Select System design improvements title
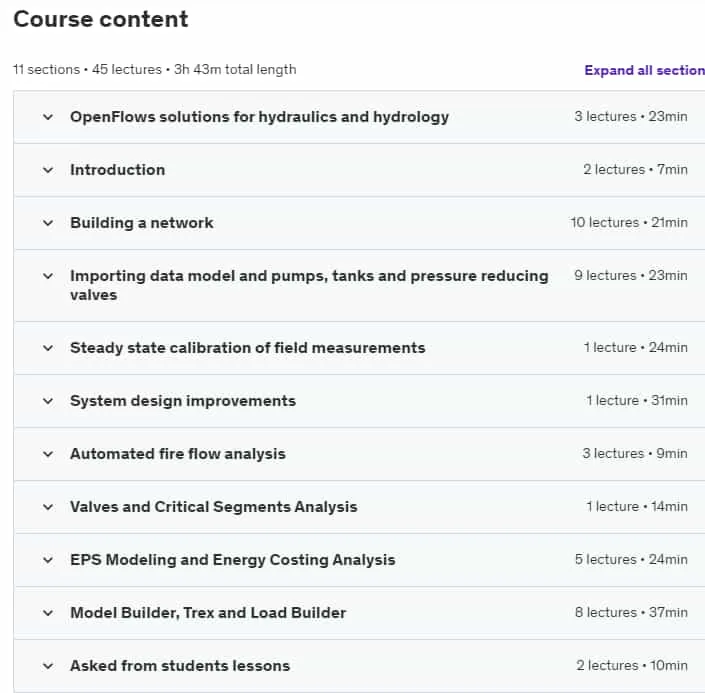 183,401
